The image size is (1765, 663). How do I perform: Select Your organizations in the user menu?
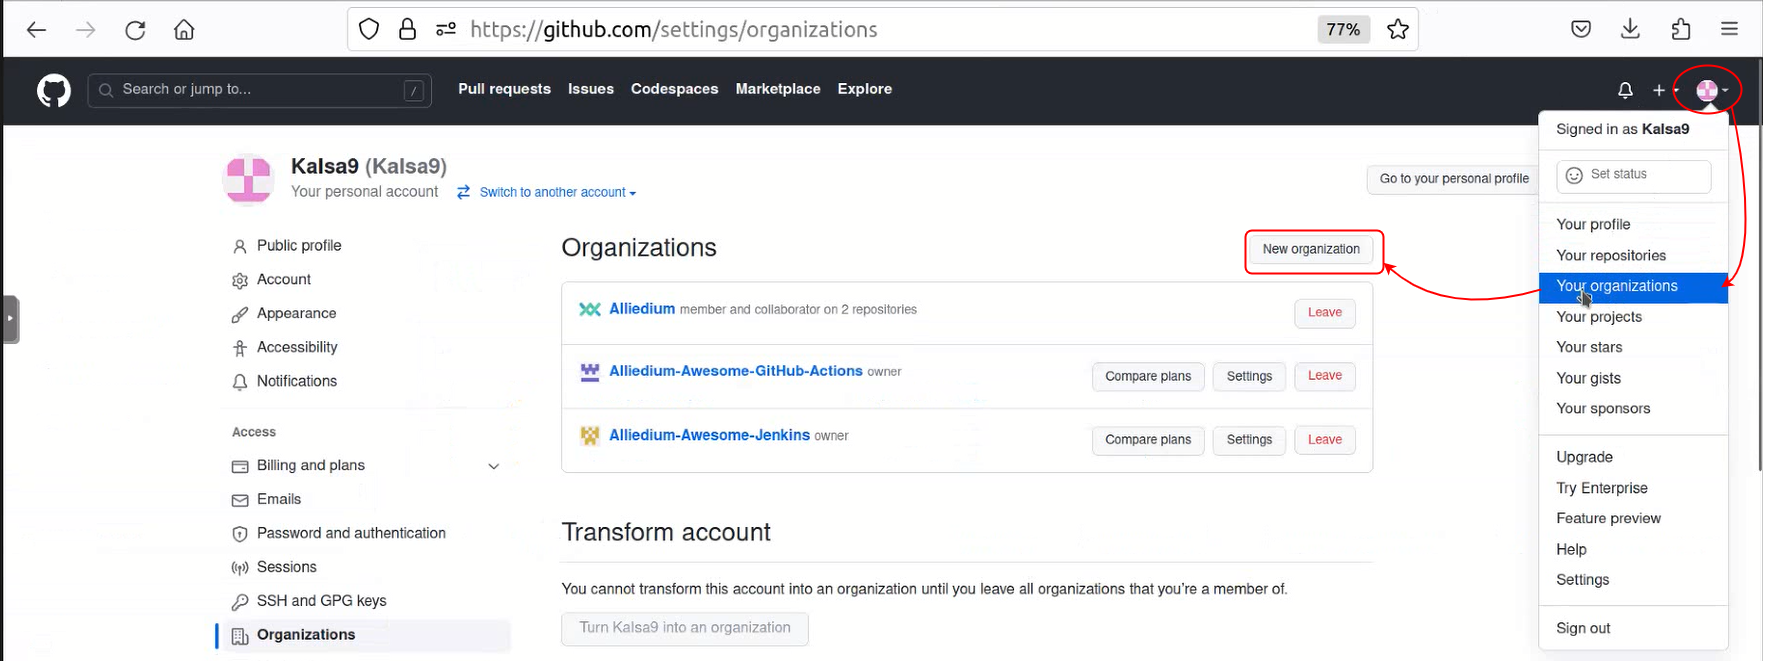coord(1633,287)
